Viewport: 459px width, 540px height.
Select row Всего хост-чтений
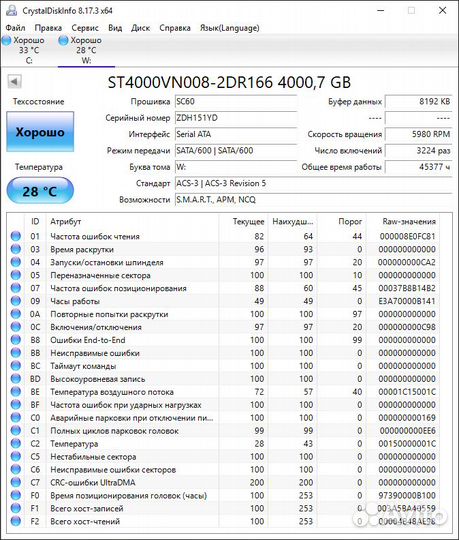point(223,521)
